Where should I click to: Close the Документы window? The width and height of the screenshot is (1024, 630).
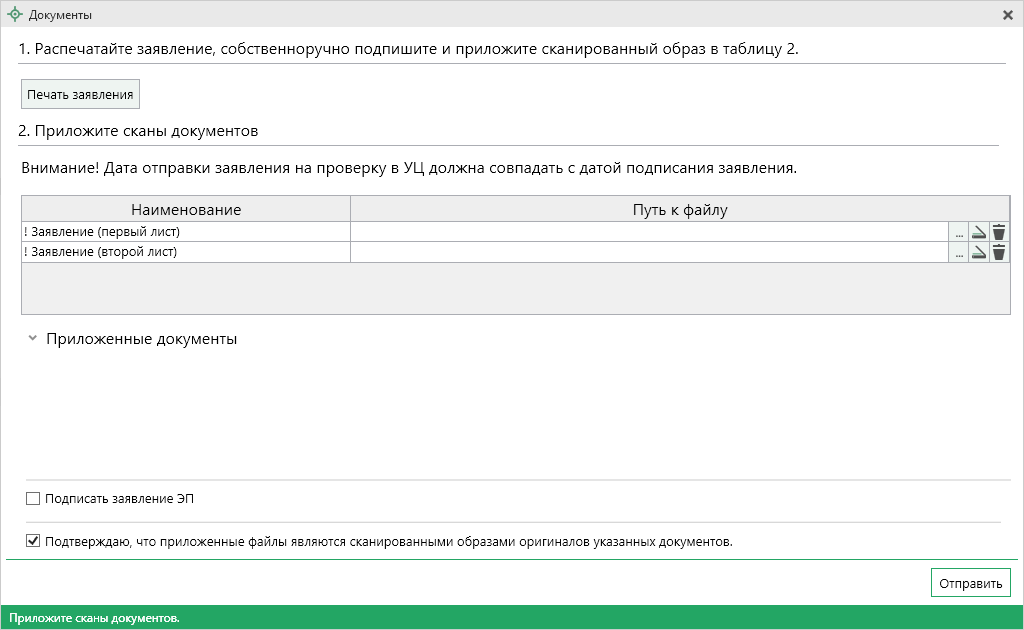1008,15
